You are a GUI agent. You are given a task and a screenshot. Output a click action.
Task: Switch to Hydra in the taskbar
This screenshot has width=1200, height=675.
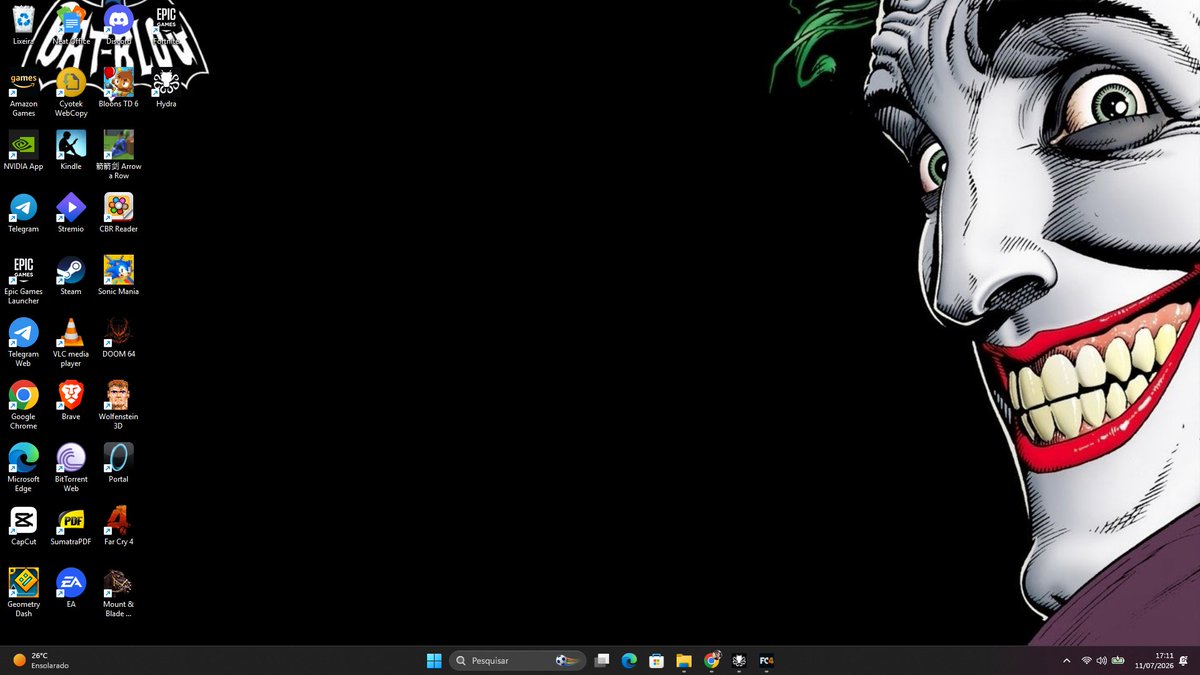(739, 660)
